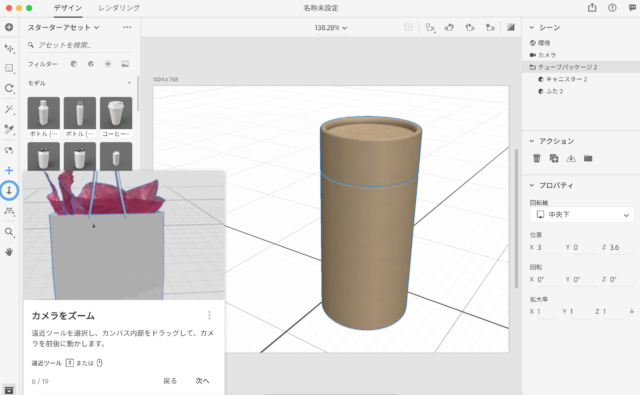Toggle the render preview icon

point(511,27)
